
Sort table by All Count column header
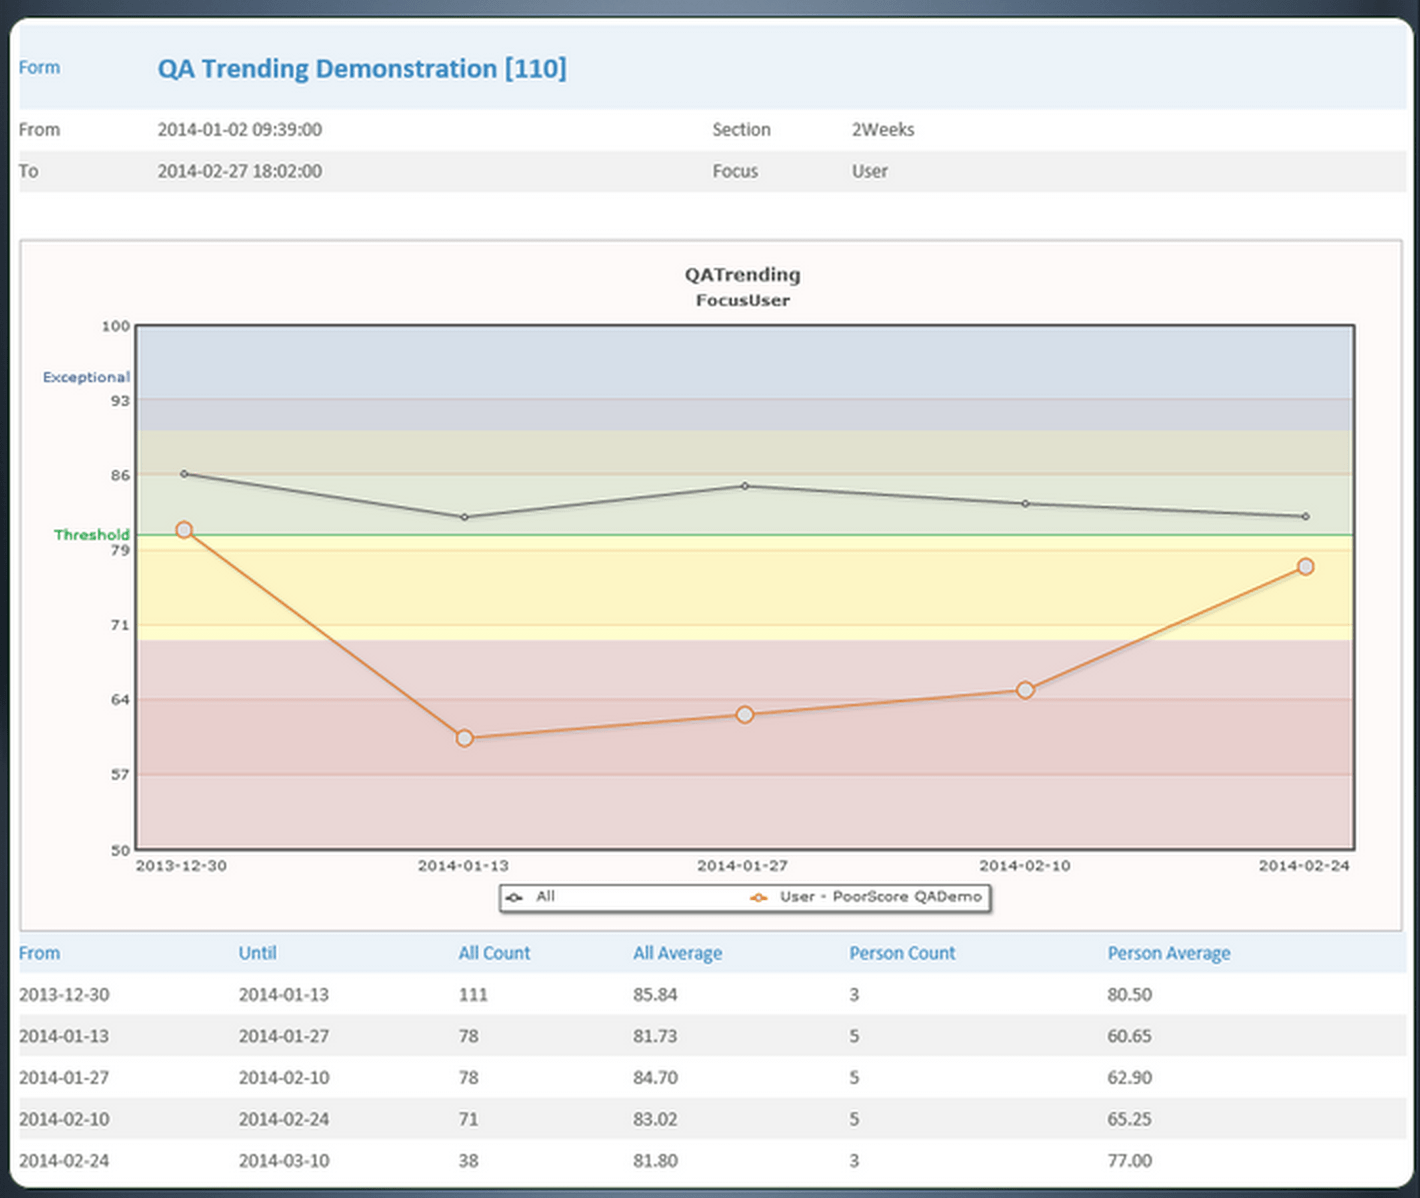(x=494, y=953)
